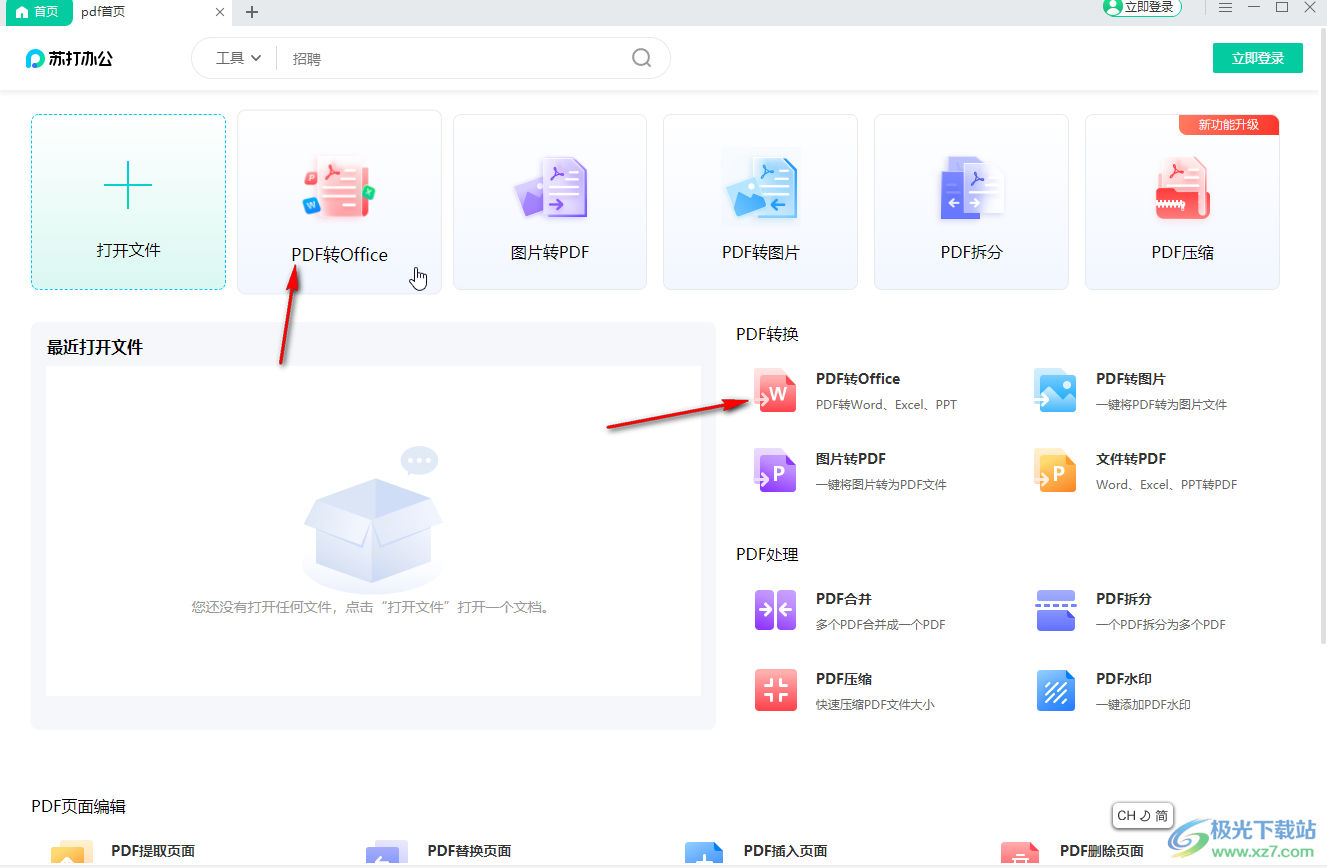The width and height of the screenshot is (1327, 868).
Task: Click the PDF页面编辑 section heading
Action: (78, 807)
